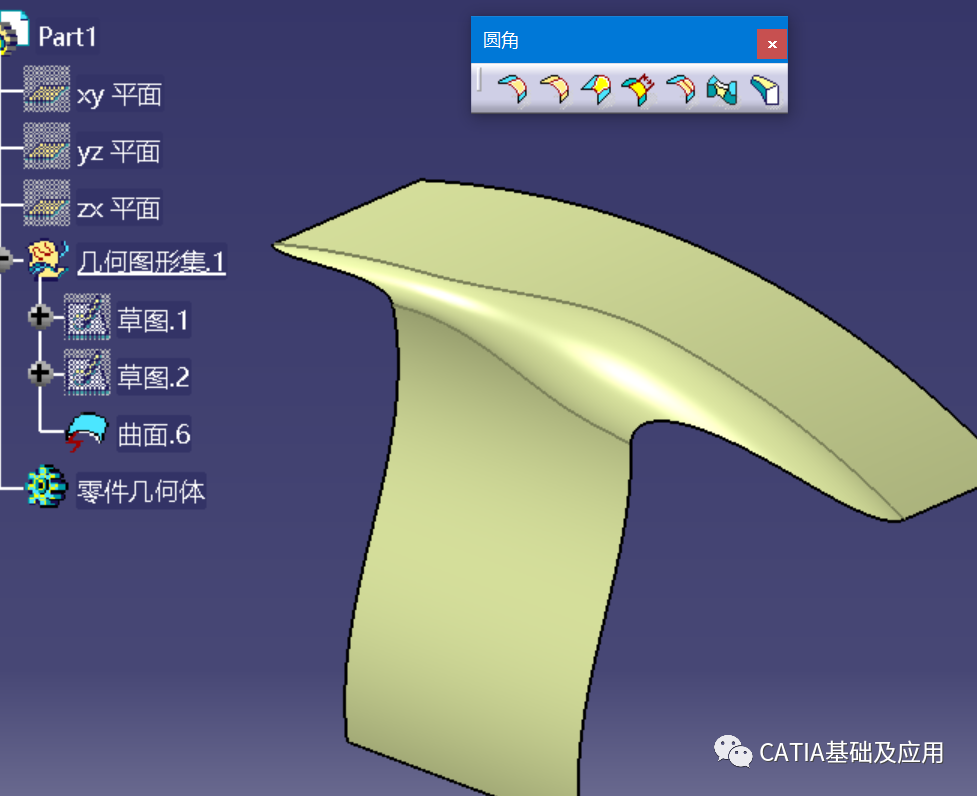Select the 零件几何体 label
The image size is (977, 796).
(x=141, y=491)
